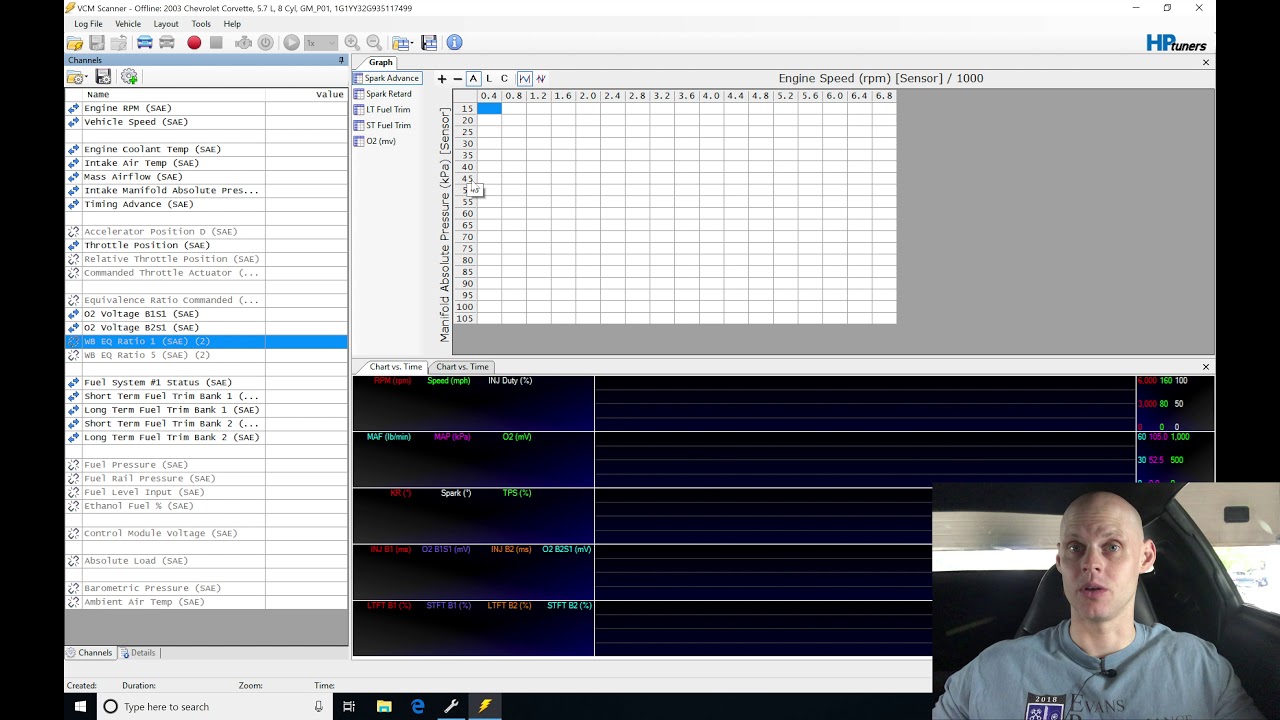Select the Graph tab
The image size is (1280, 720).
point(380,62)
